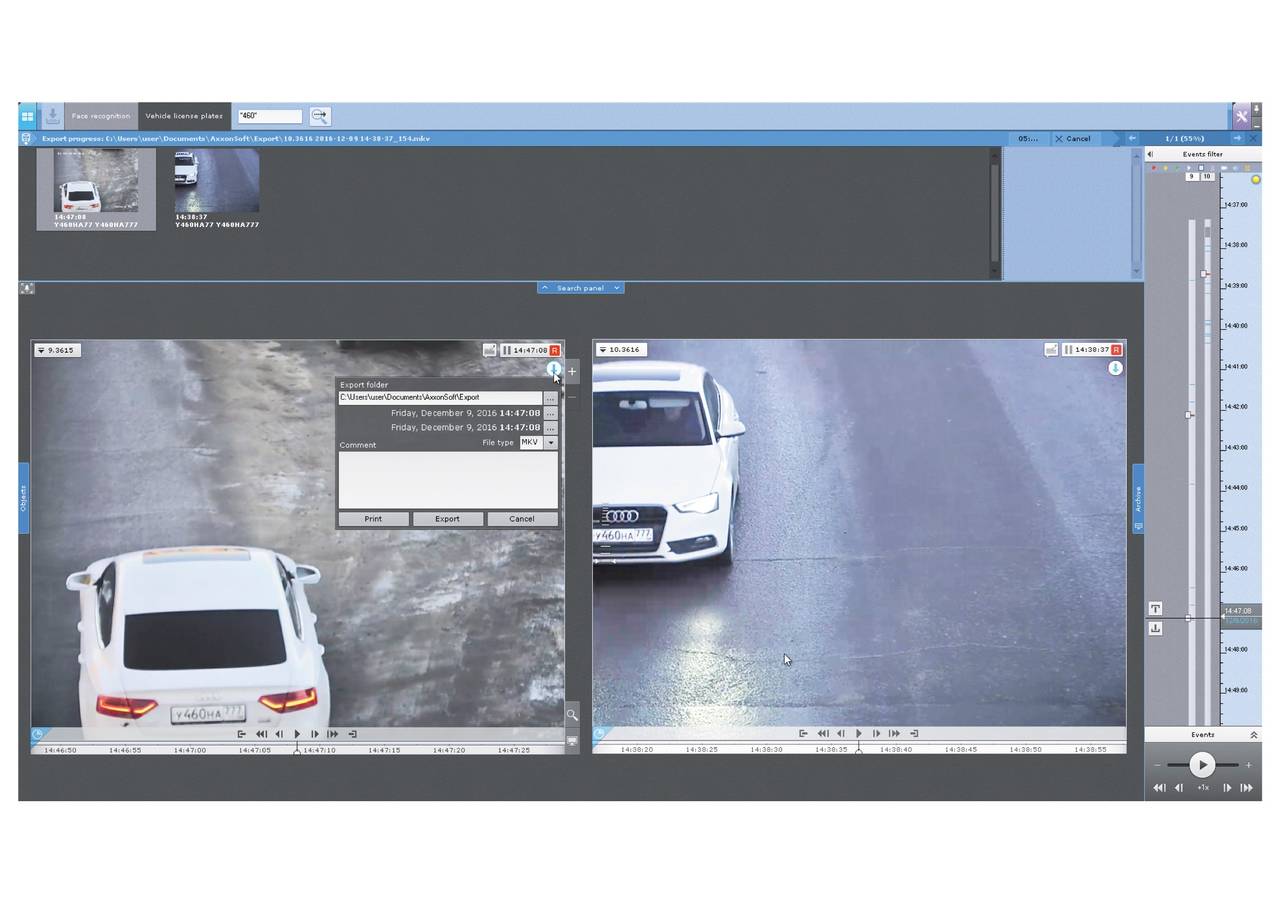Click the magnifier search icon beside camera 9.3615
The width and height of the screenshot is (1280, 904).
point(572,715)
